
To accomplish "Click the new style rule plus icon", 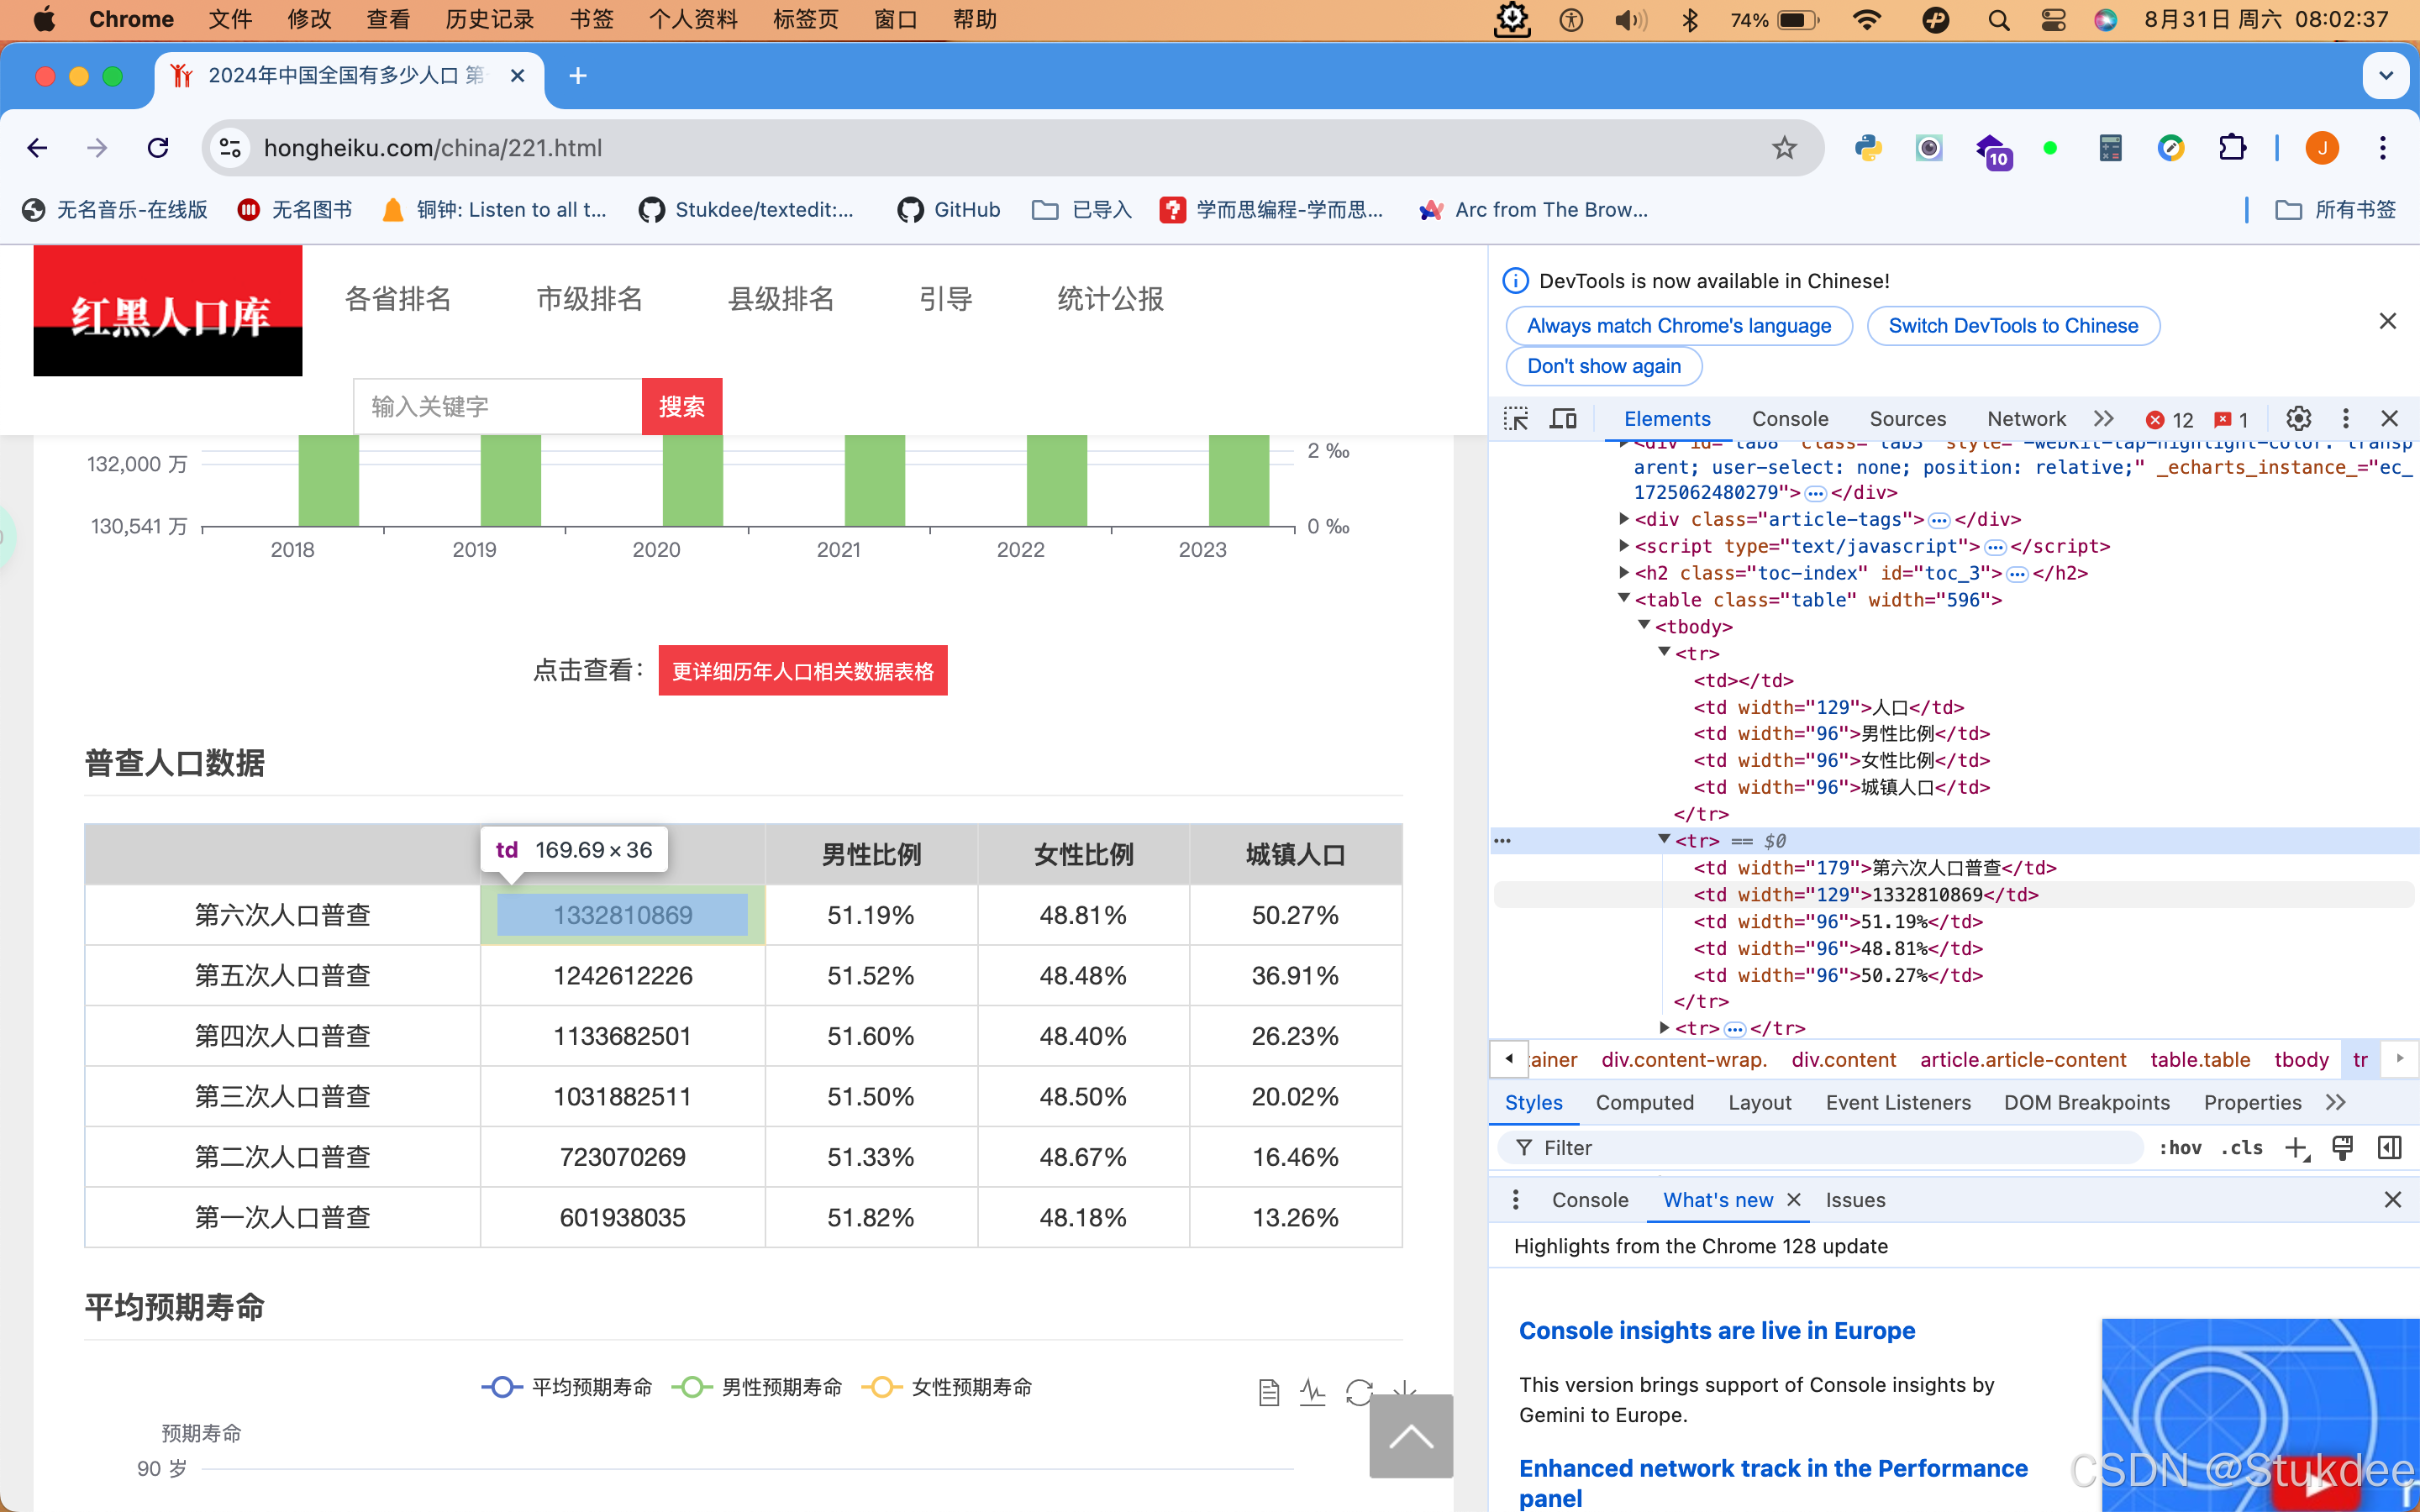I will coord(2296,1148).
